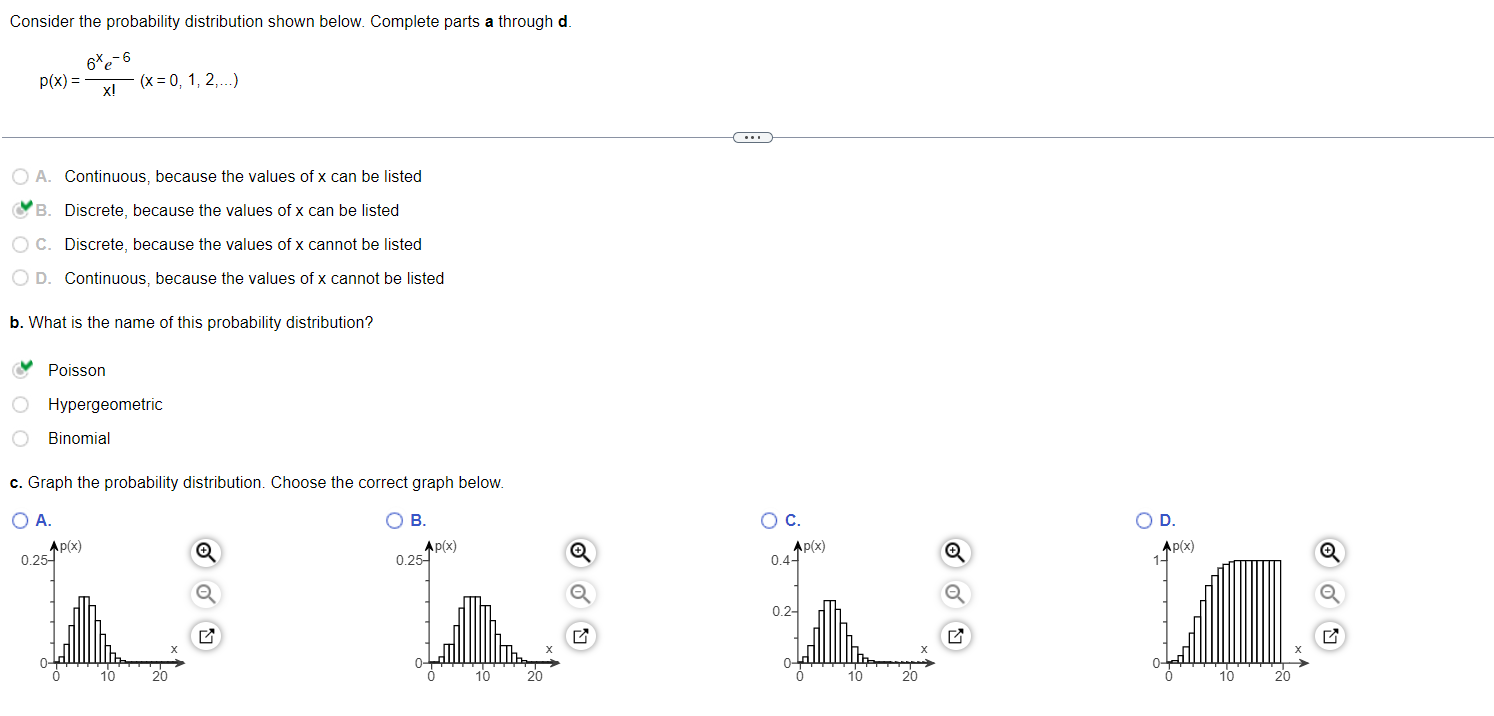The width and height of the screenshot is (1494, 716).
Task: Open graph C in a larger pop-out view
Action: (x=954, y=636)
